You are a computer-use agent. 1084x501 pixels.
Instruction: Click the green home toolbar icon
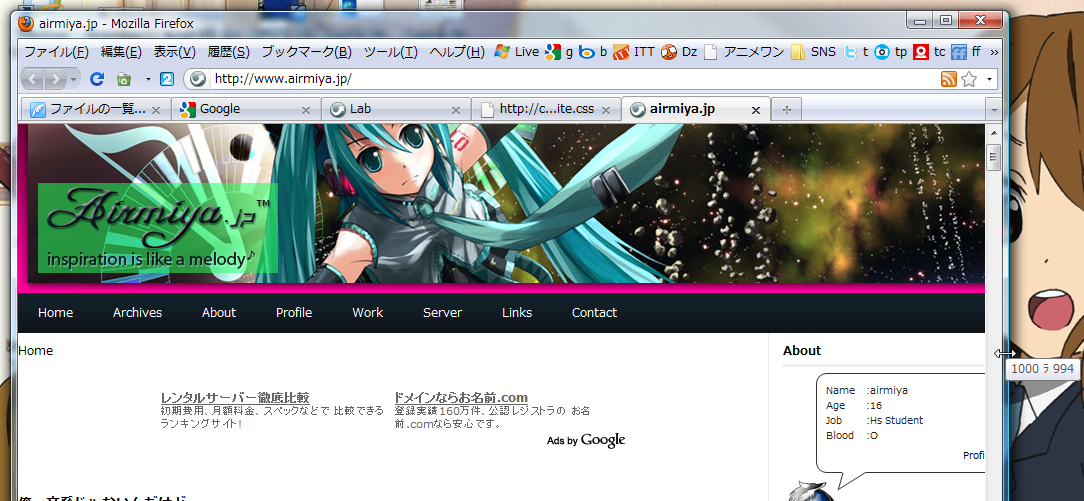[124, 79]
